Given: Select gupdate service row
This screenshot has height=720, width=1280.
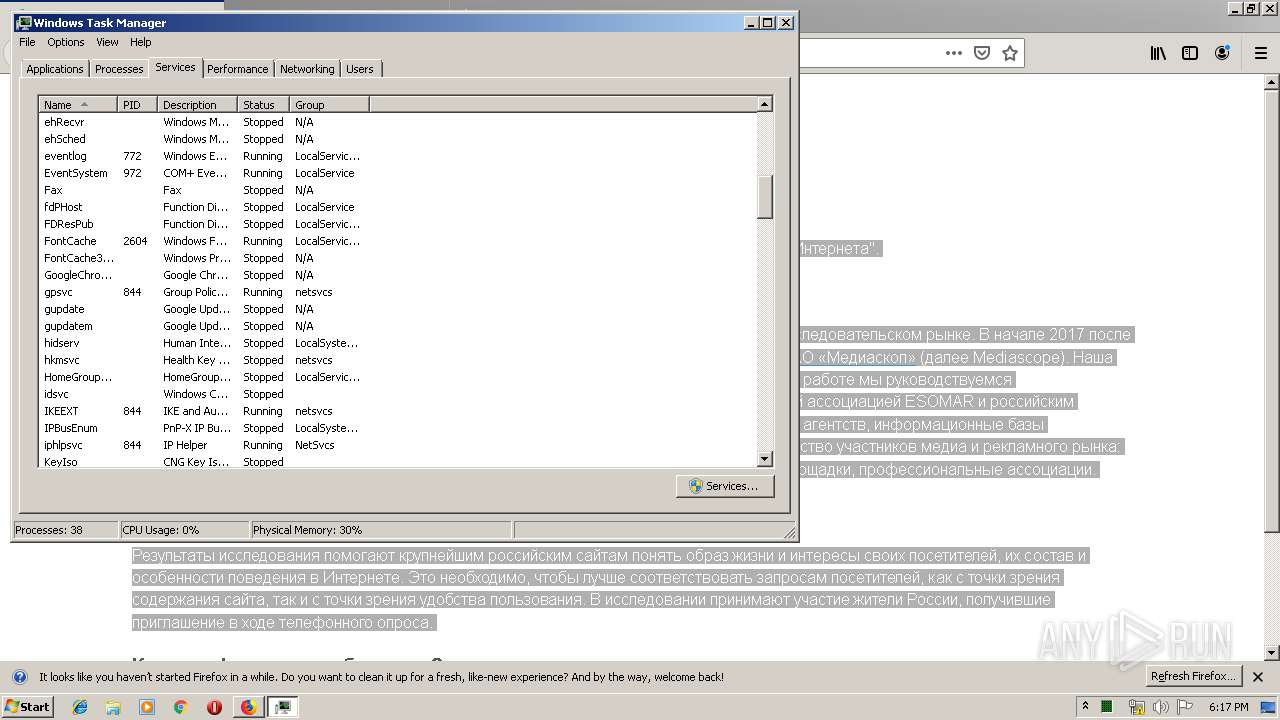Looking at the screenshot, I should pos(398,309).
